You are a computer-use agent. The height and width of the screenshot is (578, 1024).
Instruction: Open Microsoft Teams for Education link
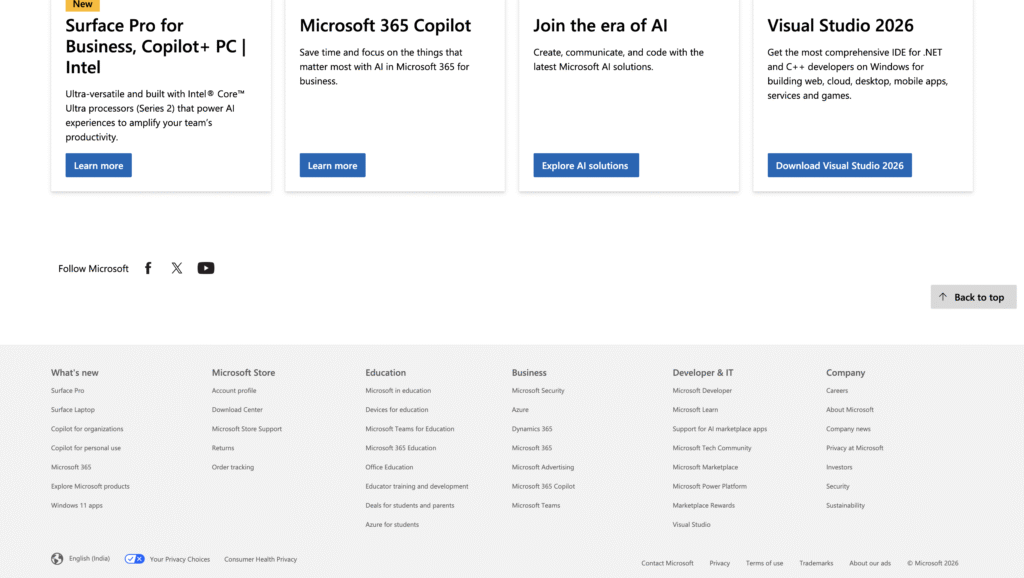[409, 429]
